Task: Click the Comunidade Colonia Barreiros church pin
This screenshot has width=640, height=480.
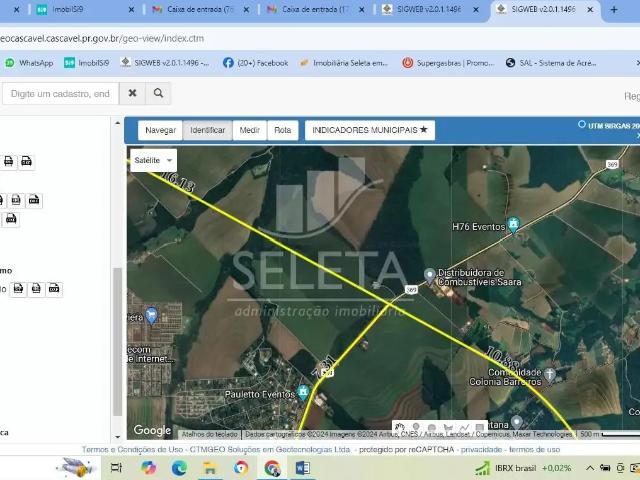Action: (x=550, y=375)
